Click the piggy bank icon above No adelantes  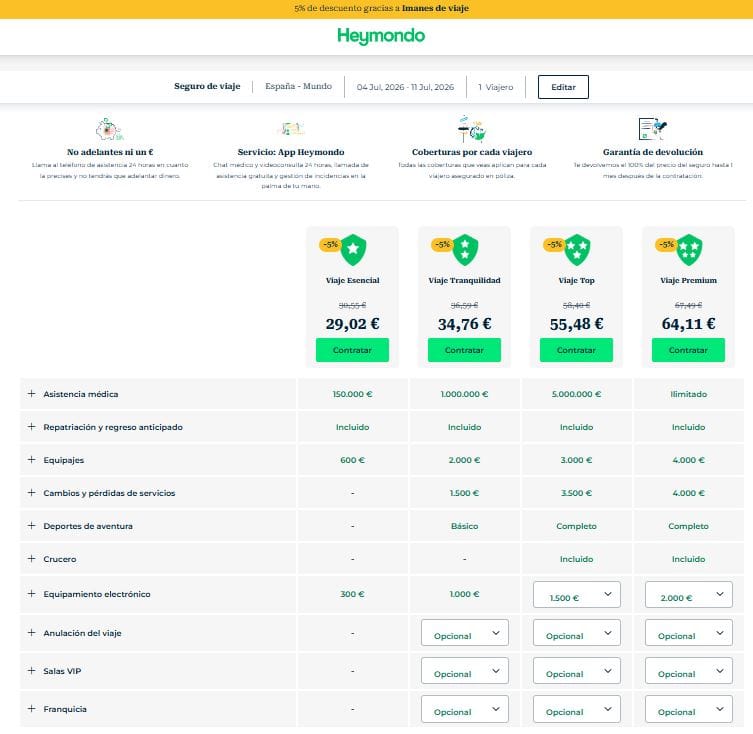109,130
